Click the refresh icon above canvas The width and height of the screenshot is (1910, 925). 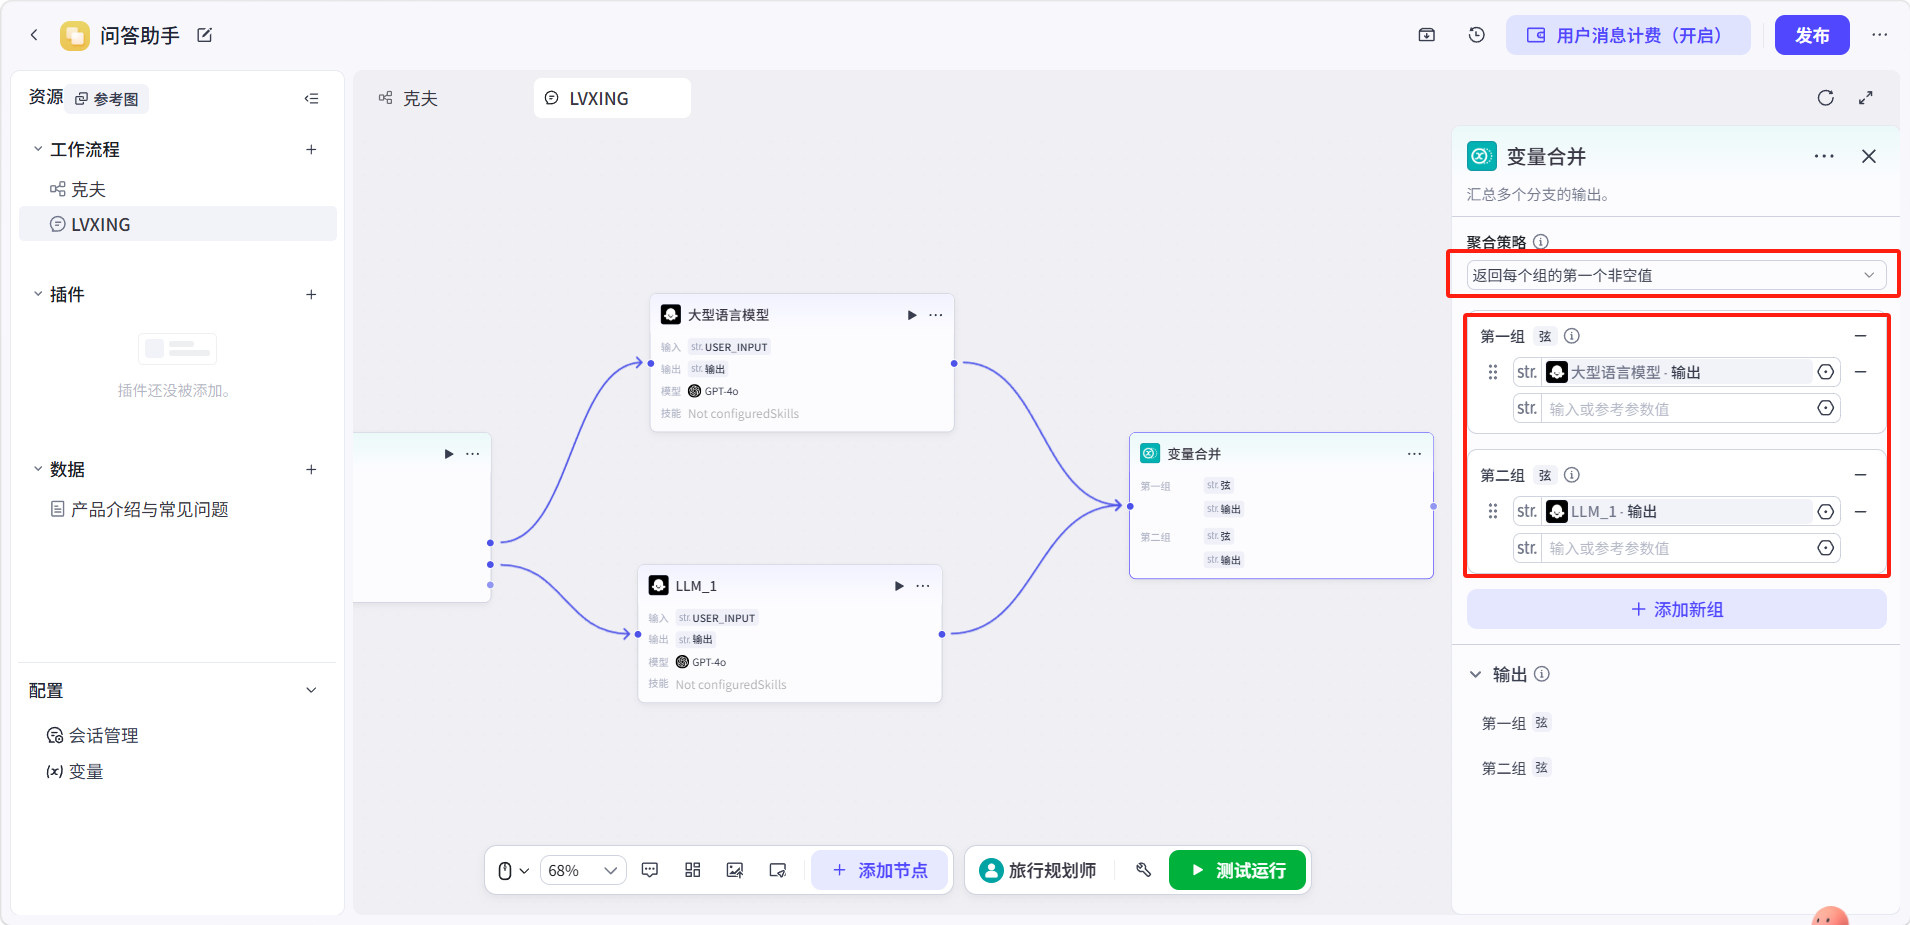1826,98
